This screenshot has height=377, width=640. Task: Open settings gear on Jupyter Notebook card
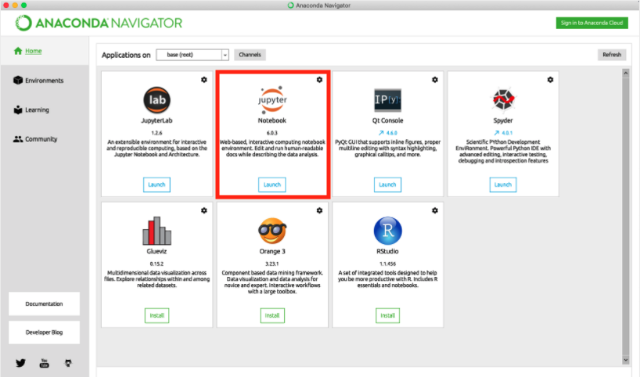click(320, 80)
